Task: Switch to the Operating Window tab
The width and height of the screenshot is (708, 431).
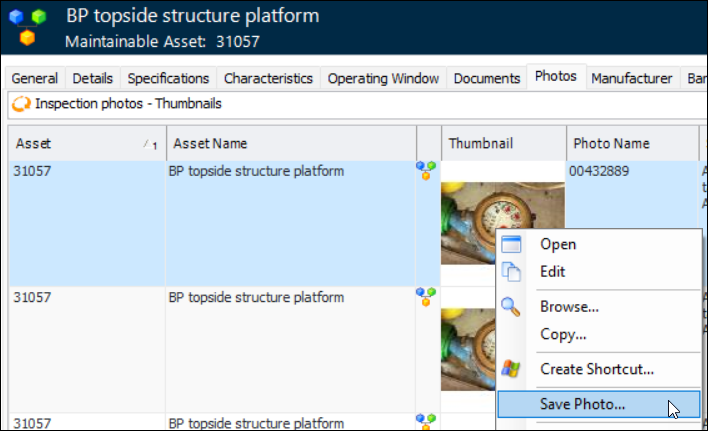Action: [383, 78]
